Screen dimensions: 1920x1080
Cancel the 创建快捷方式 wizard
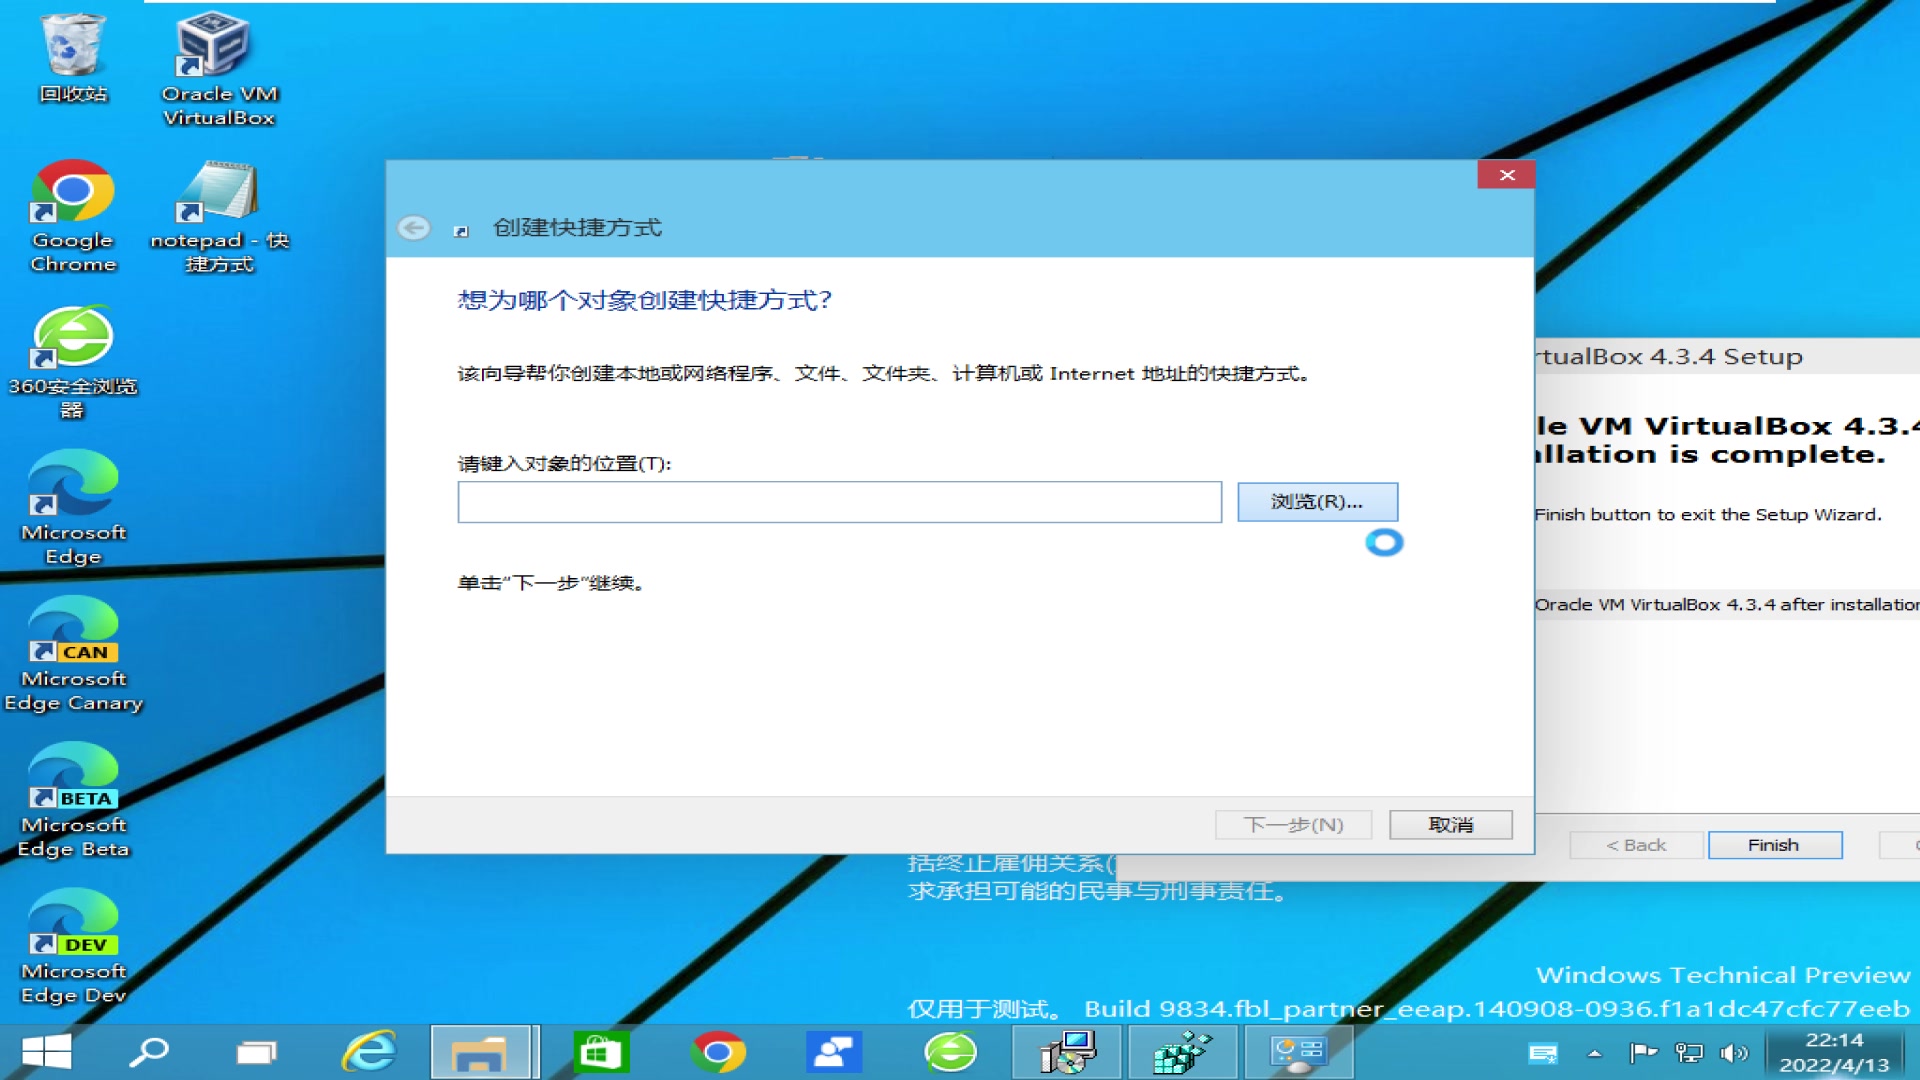(1450, 824)
